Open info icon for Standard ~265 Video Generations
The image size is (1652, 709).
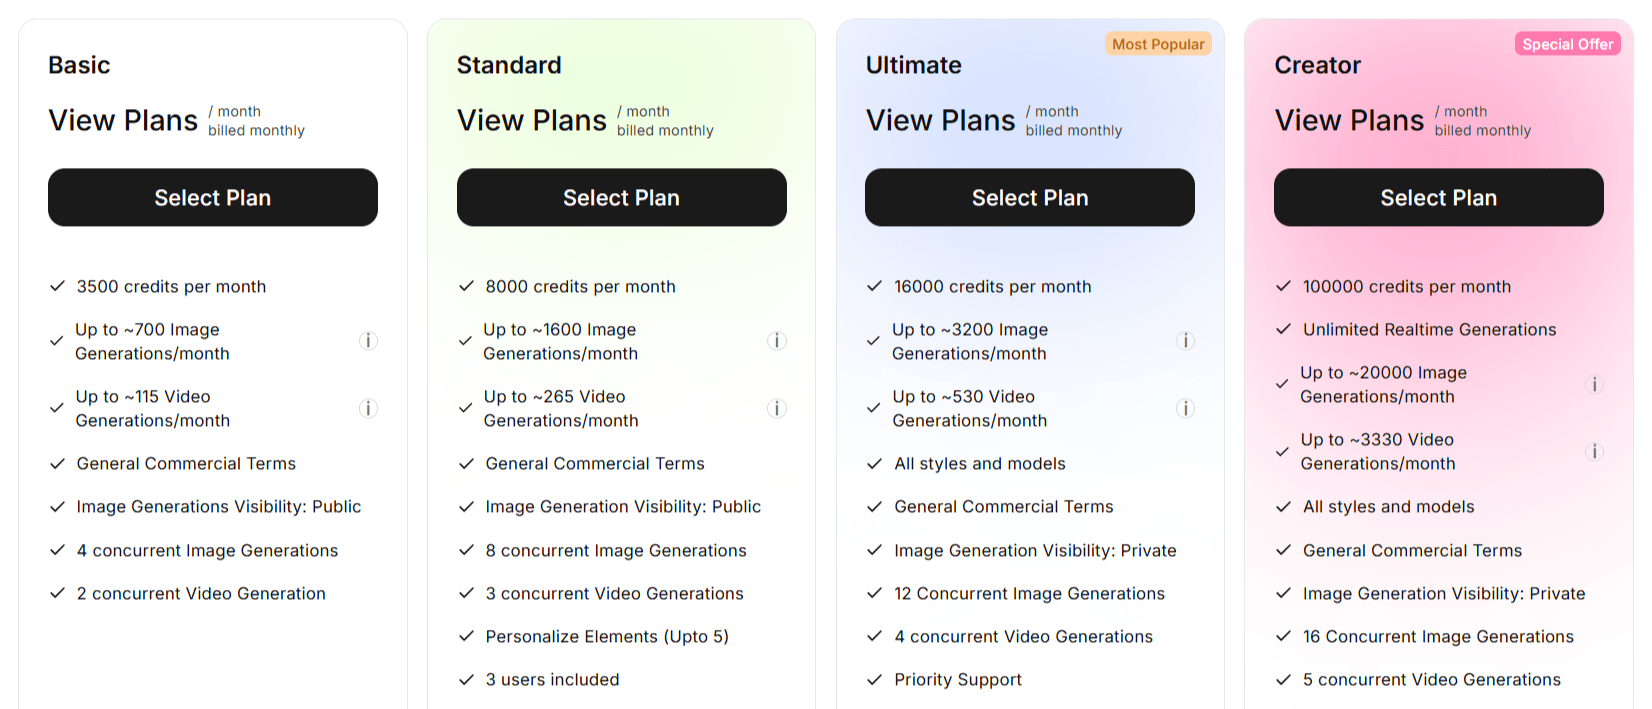[x=777, y=408]
